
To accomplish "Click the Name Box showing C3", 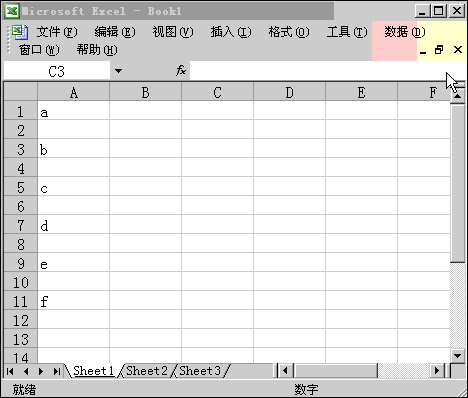I will coord(57,71).
